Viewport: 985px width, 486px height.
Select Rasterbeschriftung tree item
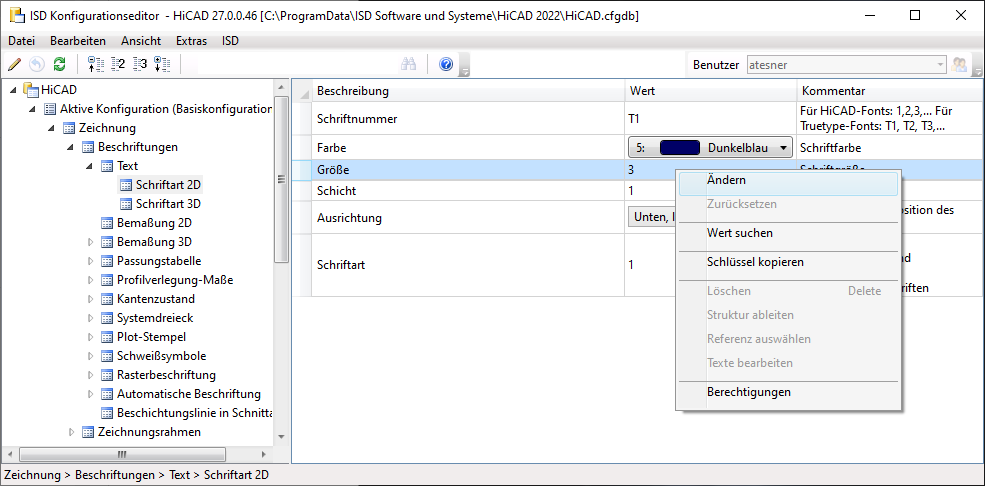166,375
